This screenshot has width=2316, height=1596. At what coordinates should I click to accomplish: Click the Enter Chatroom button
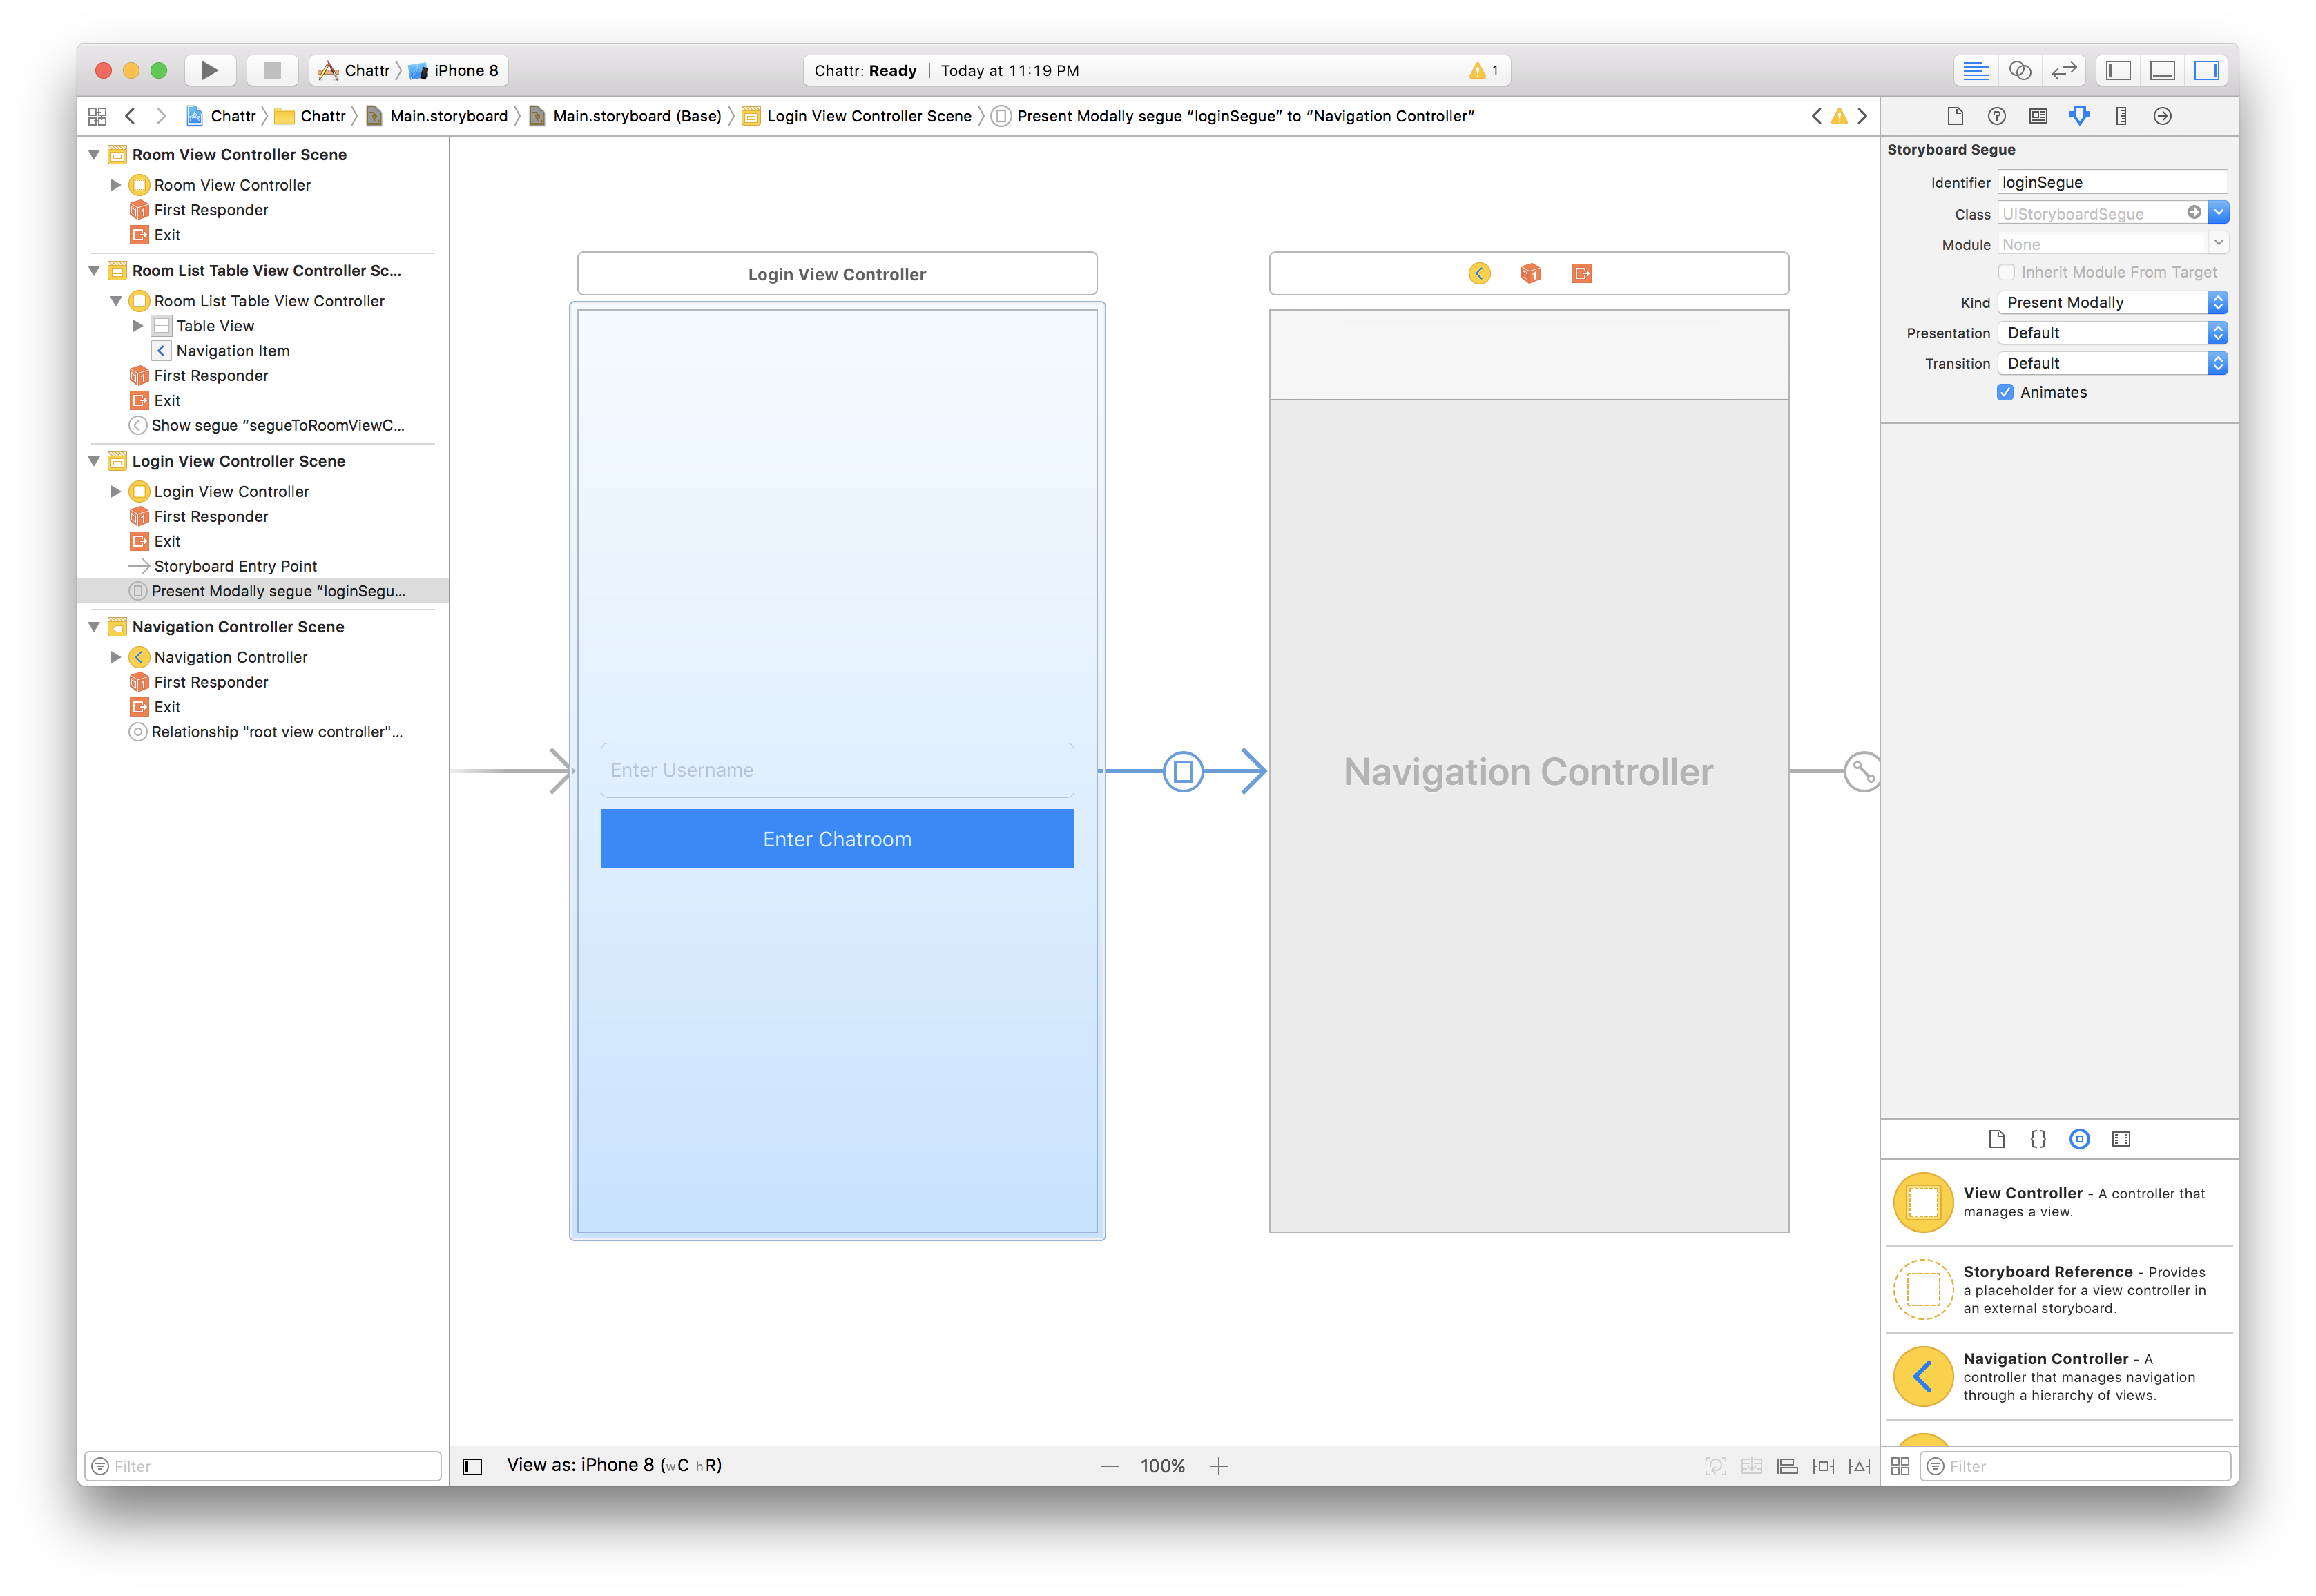click(836, 839)
